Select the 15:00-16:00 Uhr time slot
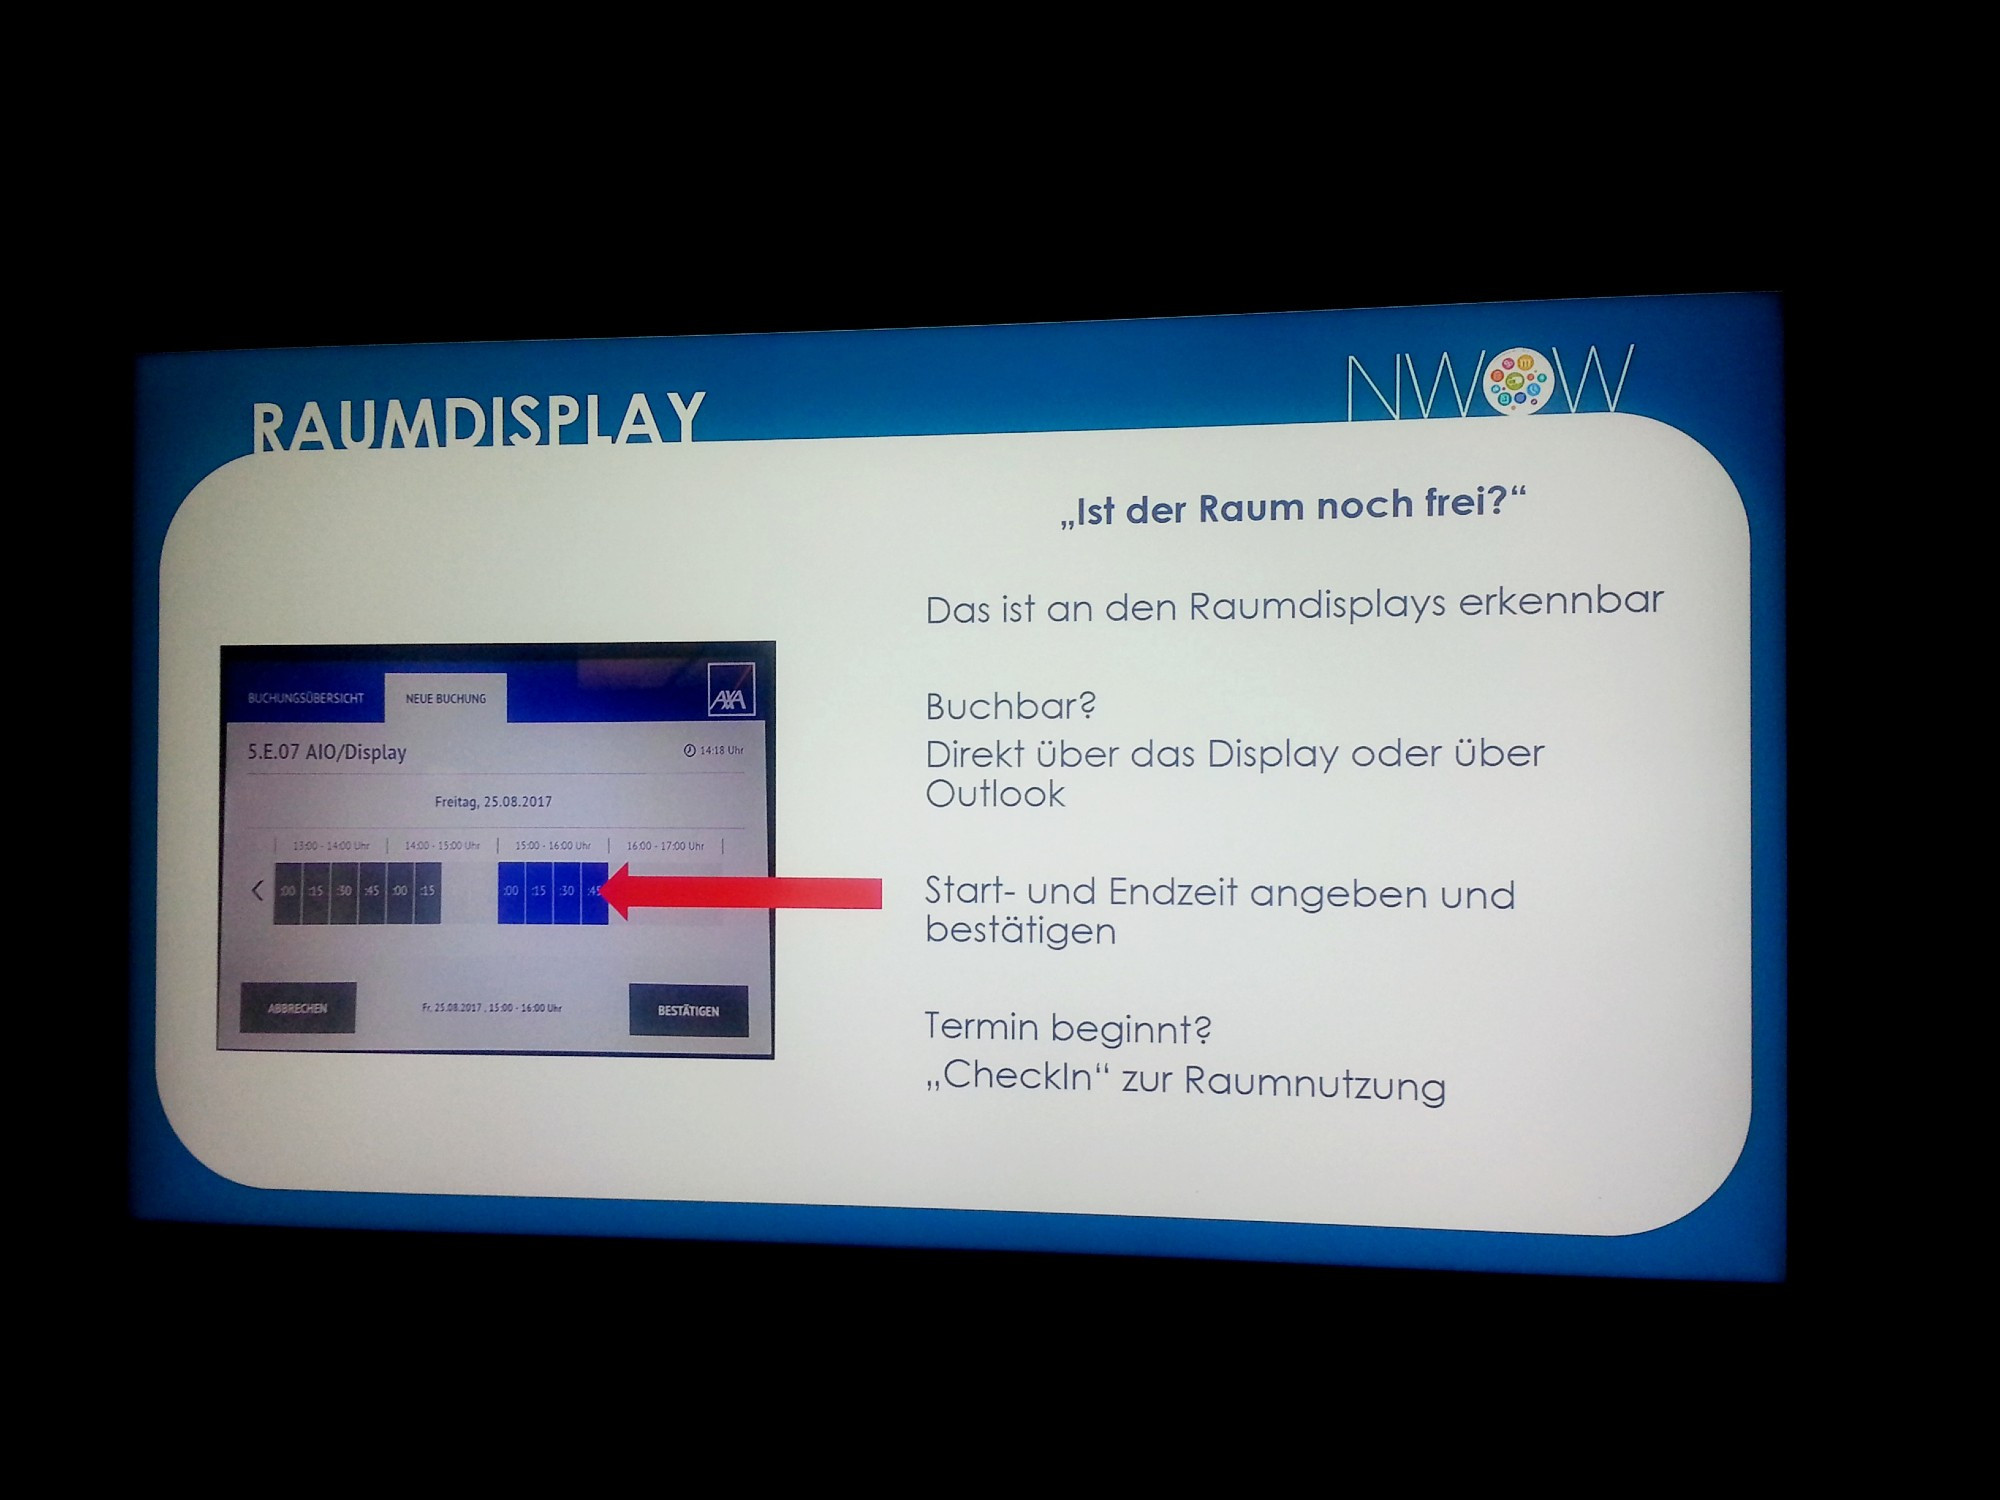The height and width of the screenshot is (1500, 2000). (x=553, y=843)
